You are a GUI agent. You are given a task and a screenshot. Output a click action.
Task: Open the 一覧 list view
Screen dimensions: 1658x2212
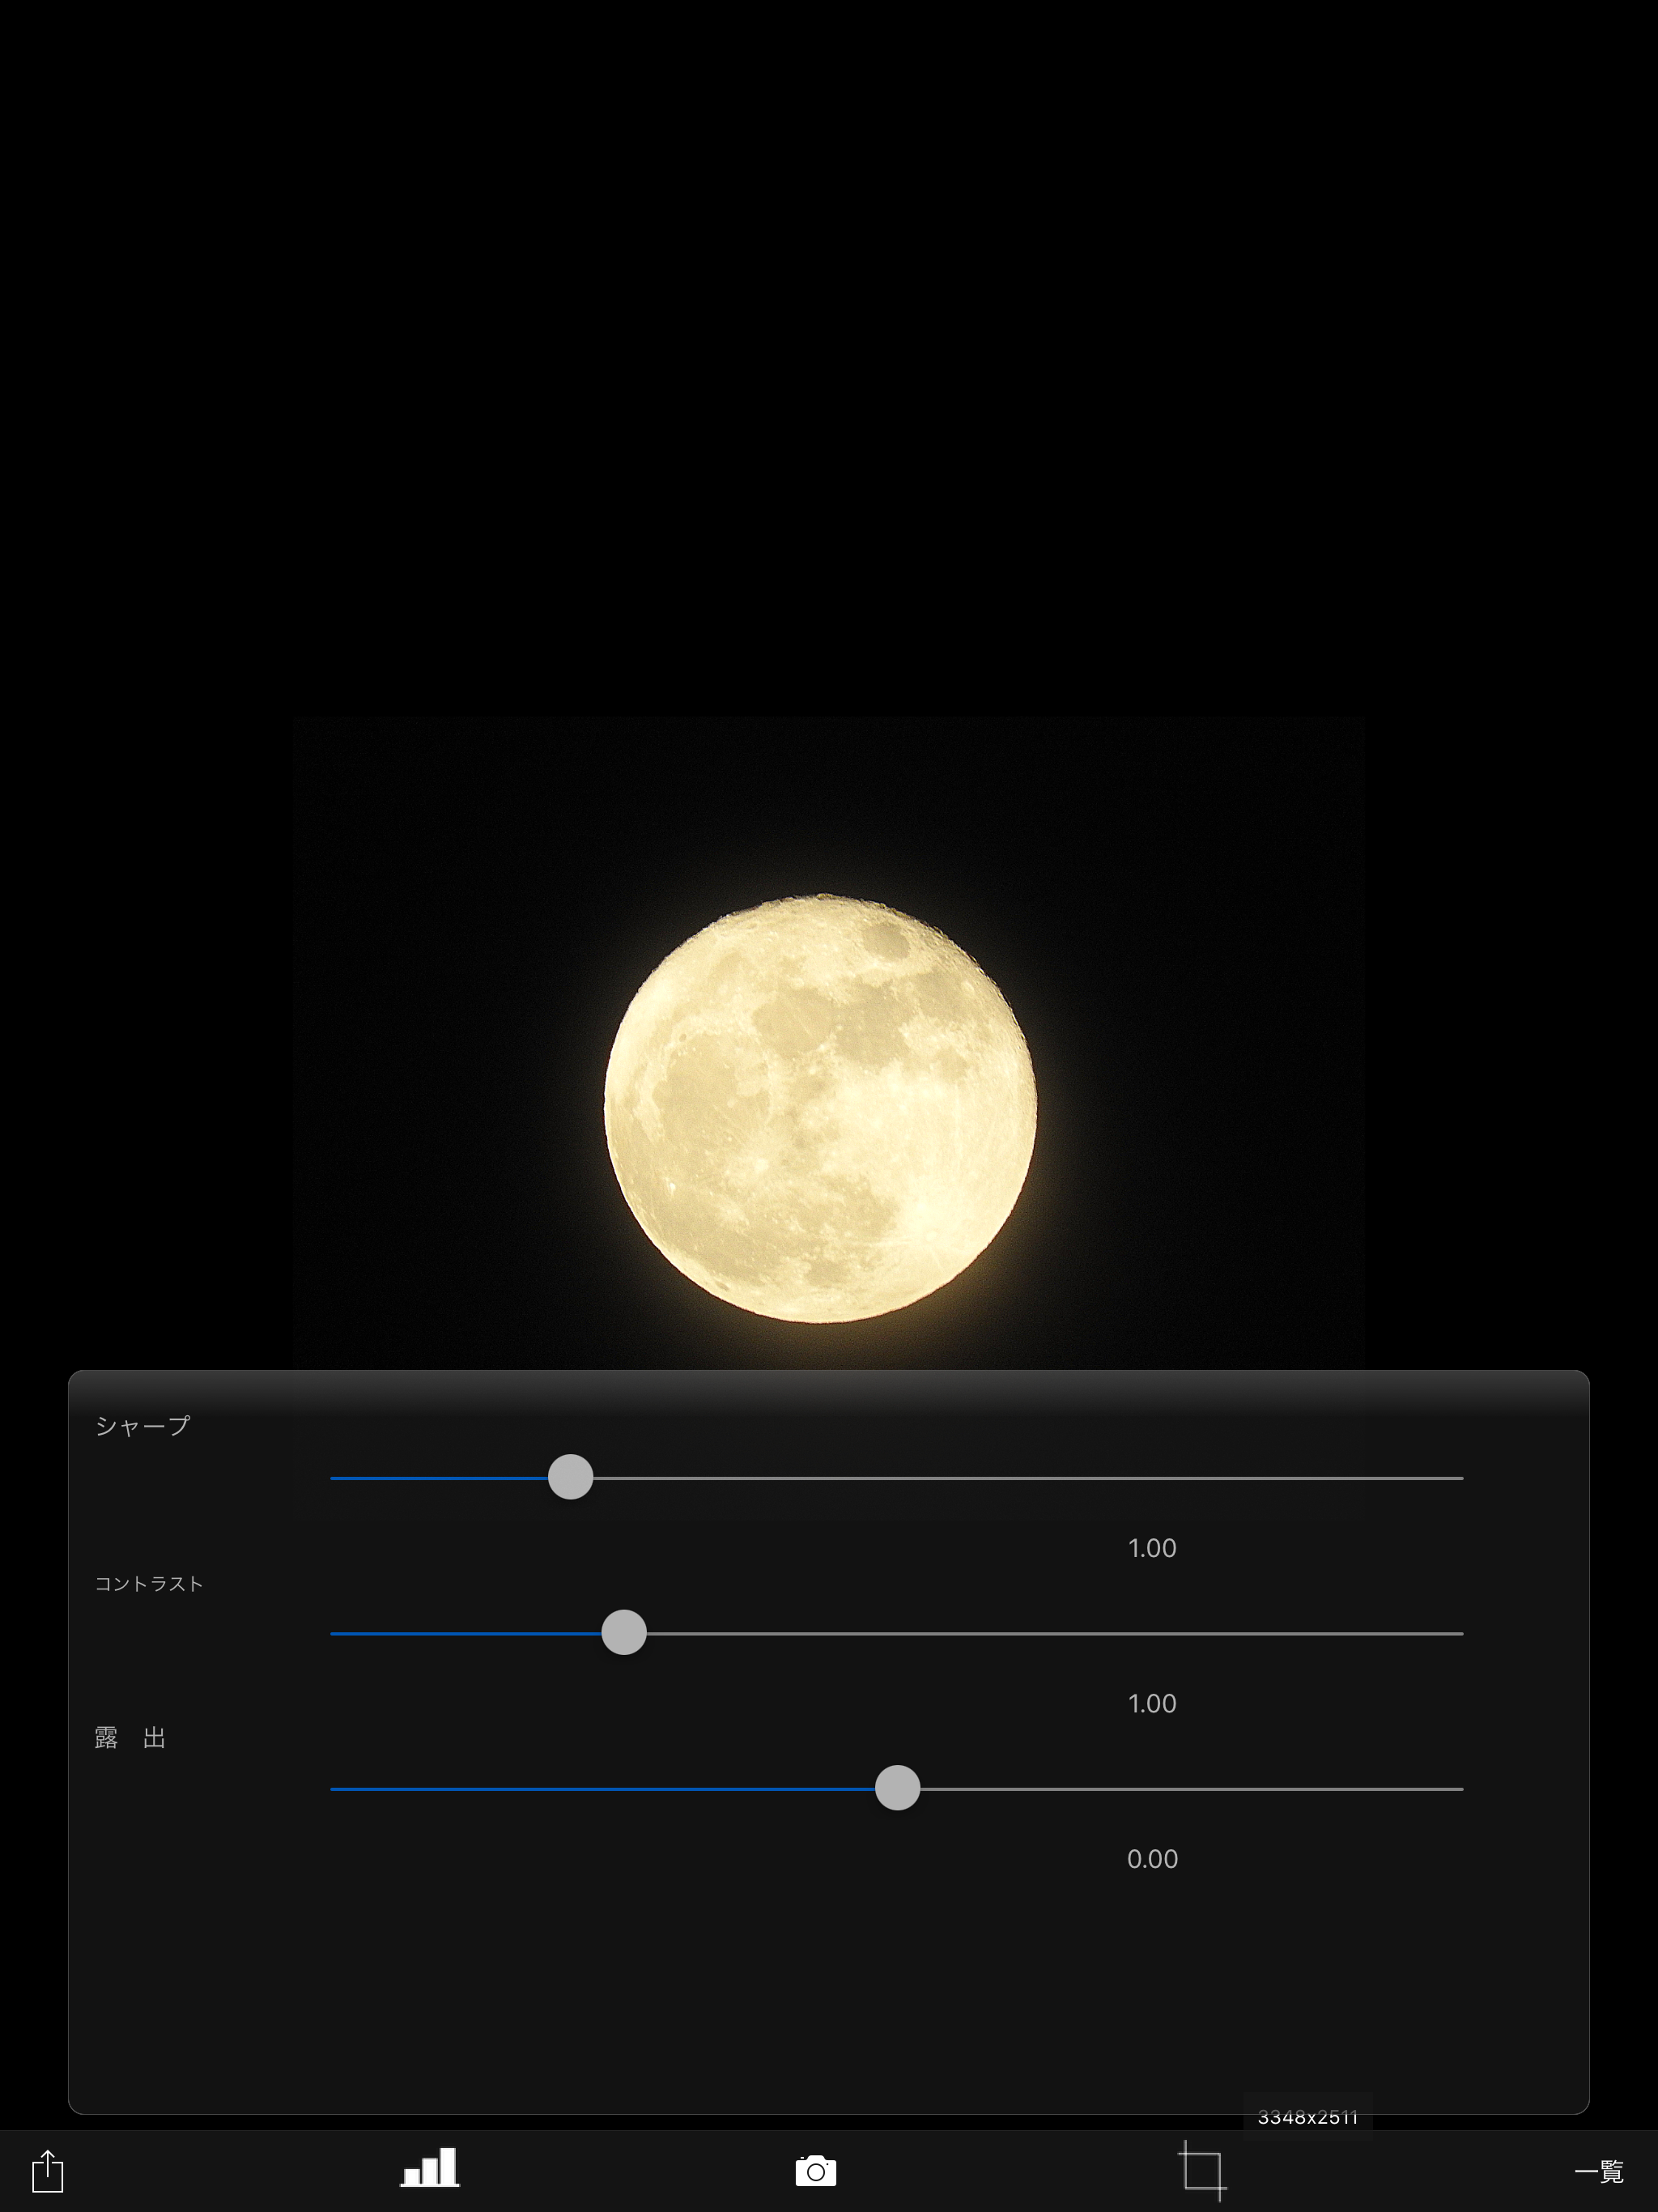click(x=1598, y=2171)
